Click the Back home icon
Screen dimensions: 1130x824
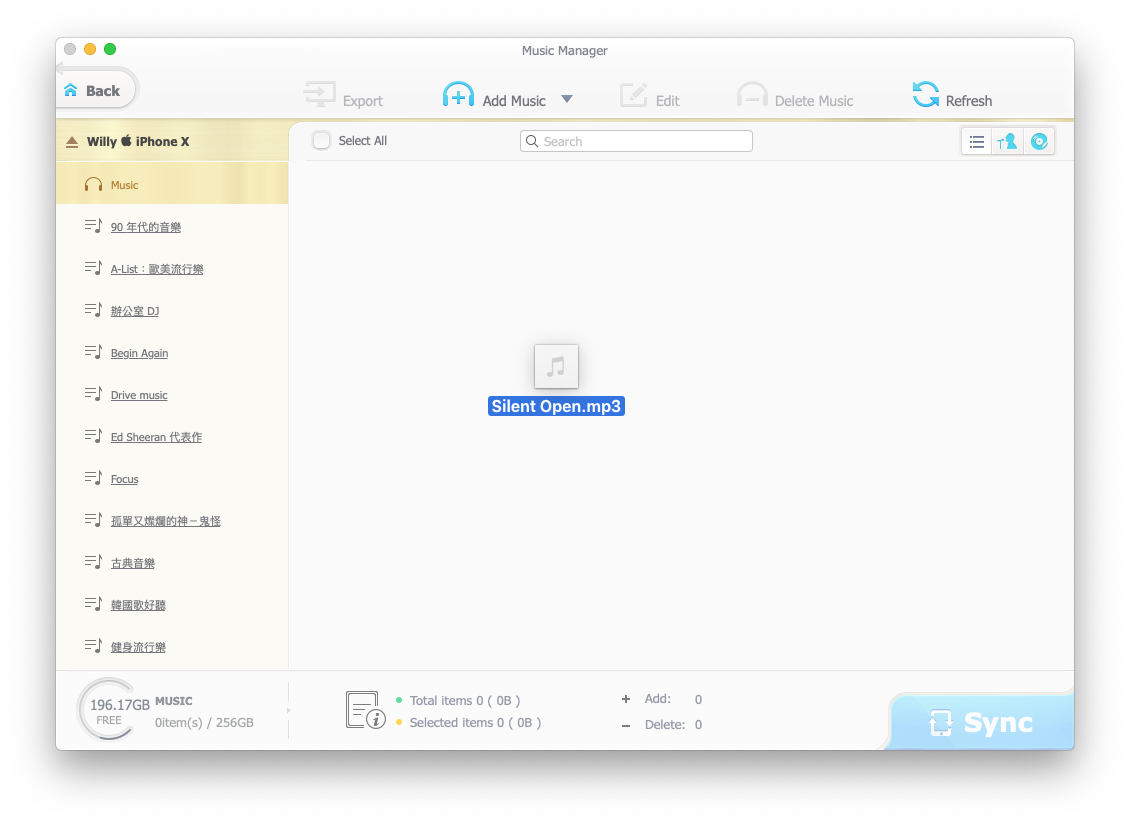[71, 90]
